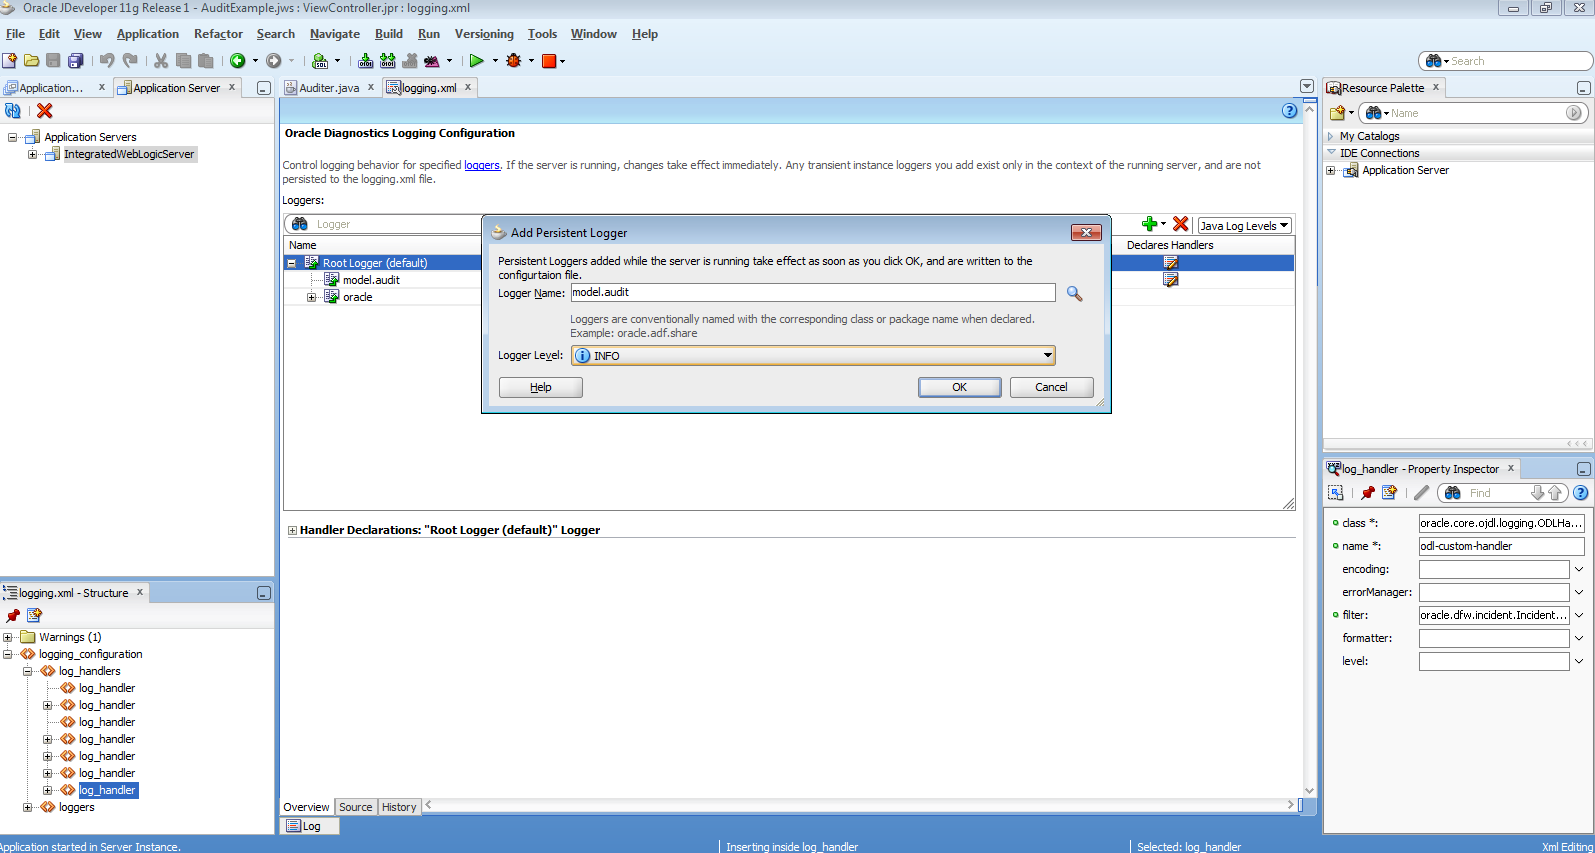Click the New gallery toolbar icon
This screenshot has width=1595, height=853.
[10, 61]
